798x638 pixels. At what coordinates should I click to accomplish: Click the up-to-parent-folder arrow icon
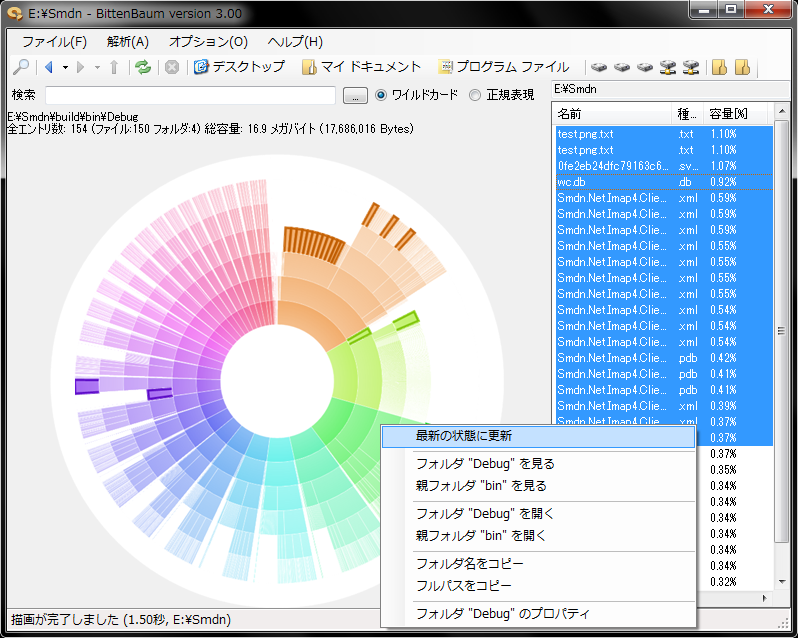tap(114, 67)
